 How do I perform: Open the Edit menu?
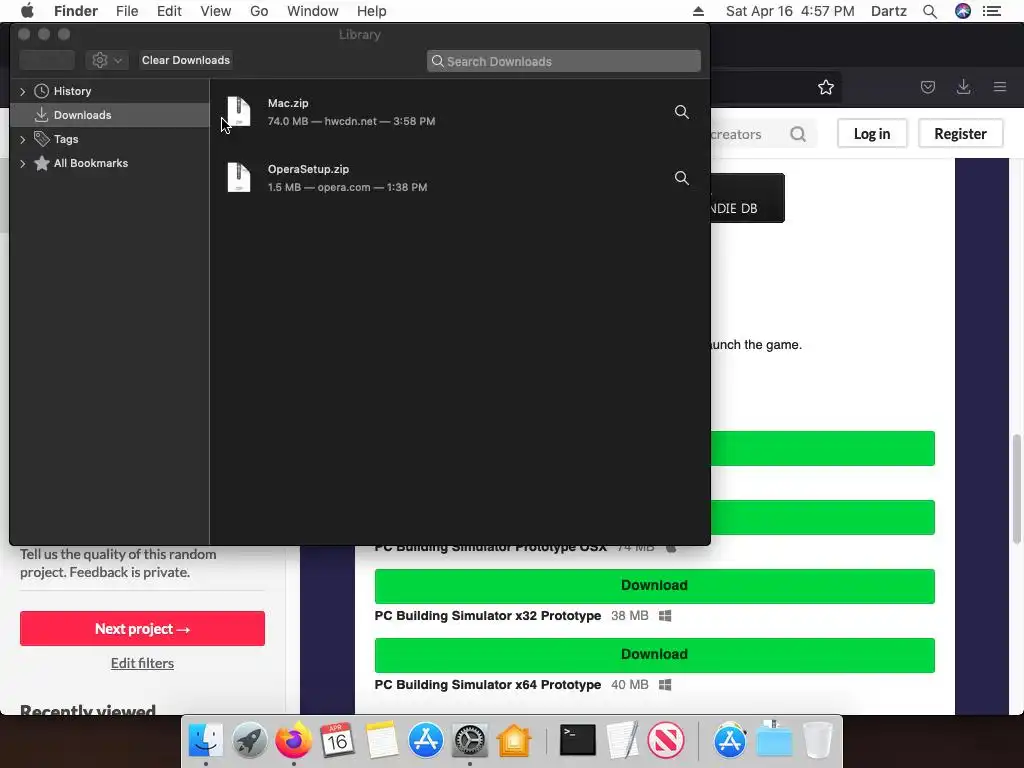tap(169, 11)
